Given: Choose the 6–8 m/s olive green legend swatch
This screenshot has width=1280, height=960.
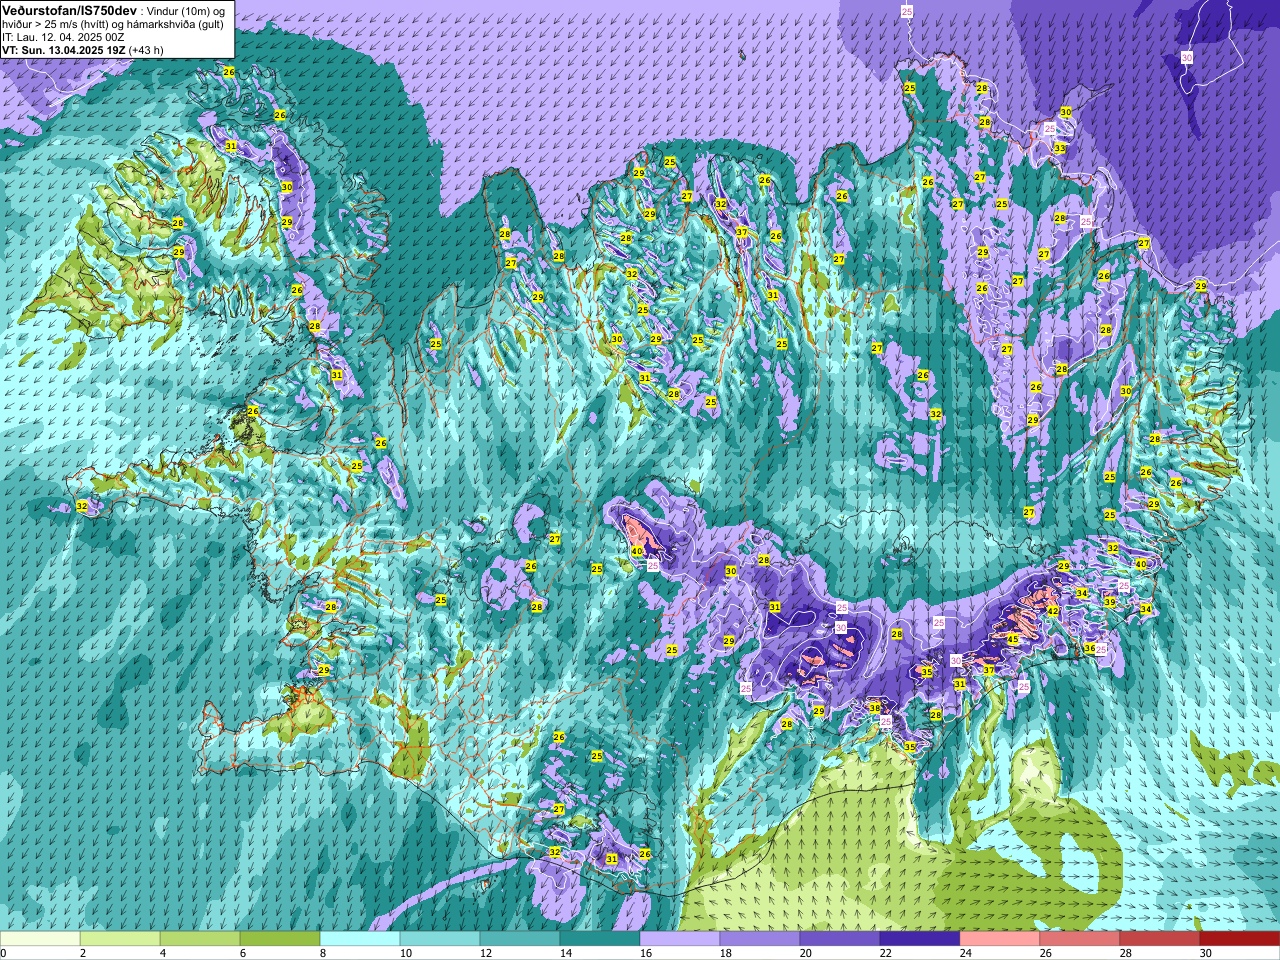Looking at the screenshot, I should [x=280, y=939].
